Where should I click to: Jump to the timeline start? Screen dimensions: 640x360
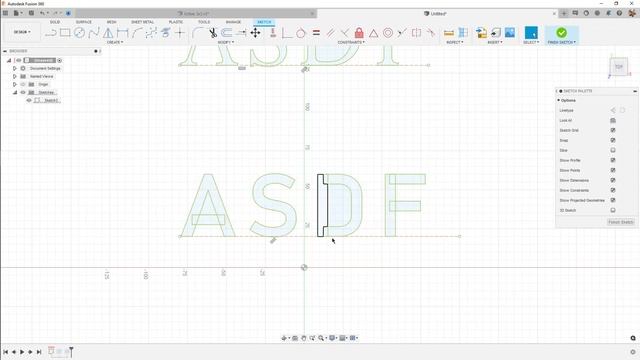[x=5, y=352]
